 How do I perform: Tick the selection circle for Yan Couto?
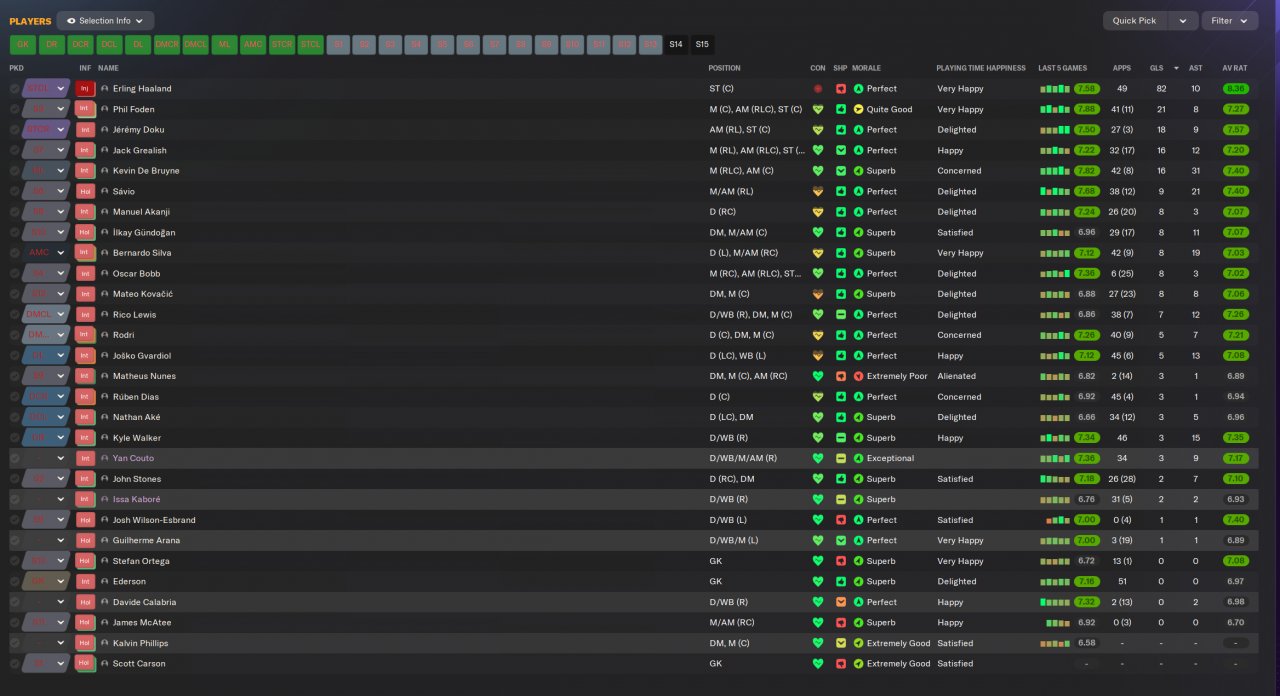14,458
